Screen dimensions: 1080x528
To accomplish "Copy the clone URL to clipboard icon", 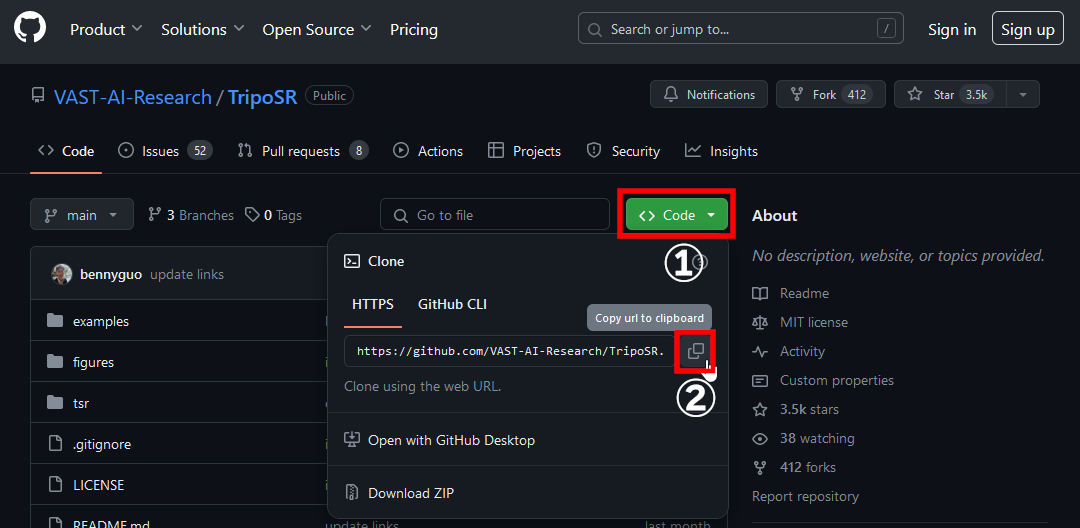I will pos(696,351).
